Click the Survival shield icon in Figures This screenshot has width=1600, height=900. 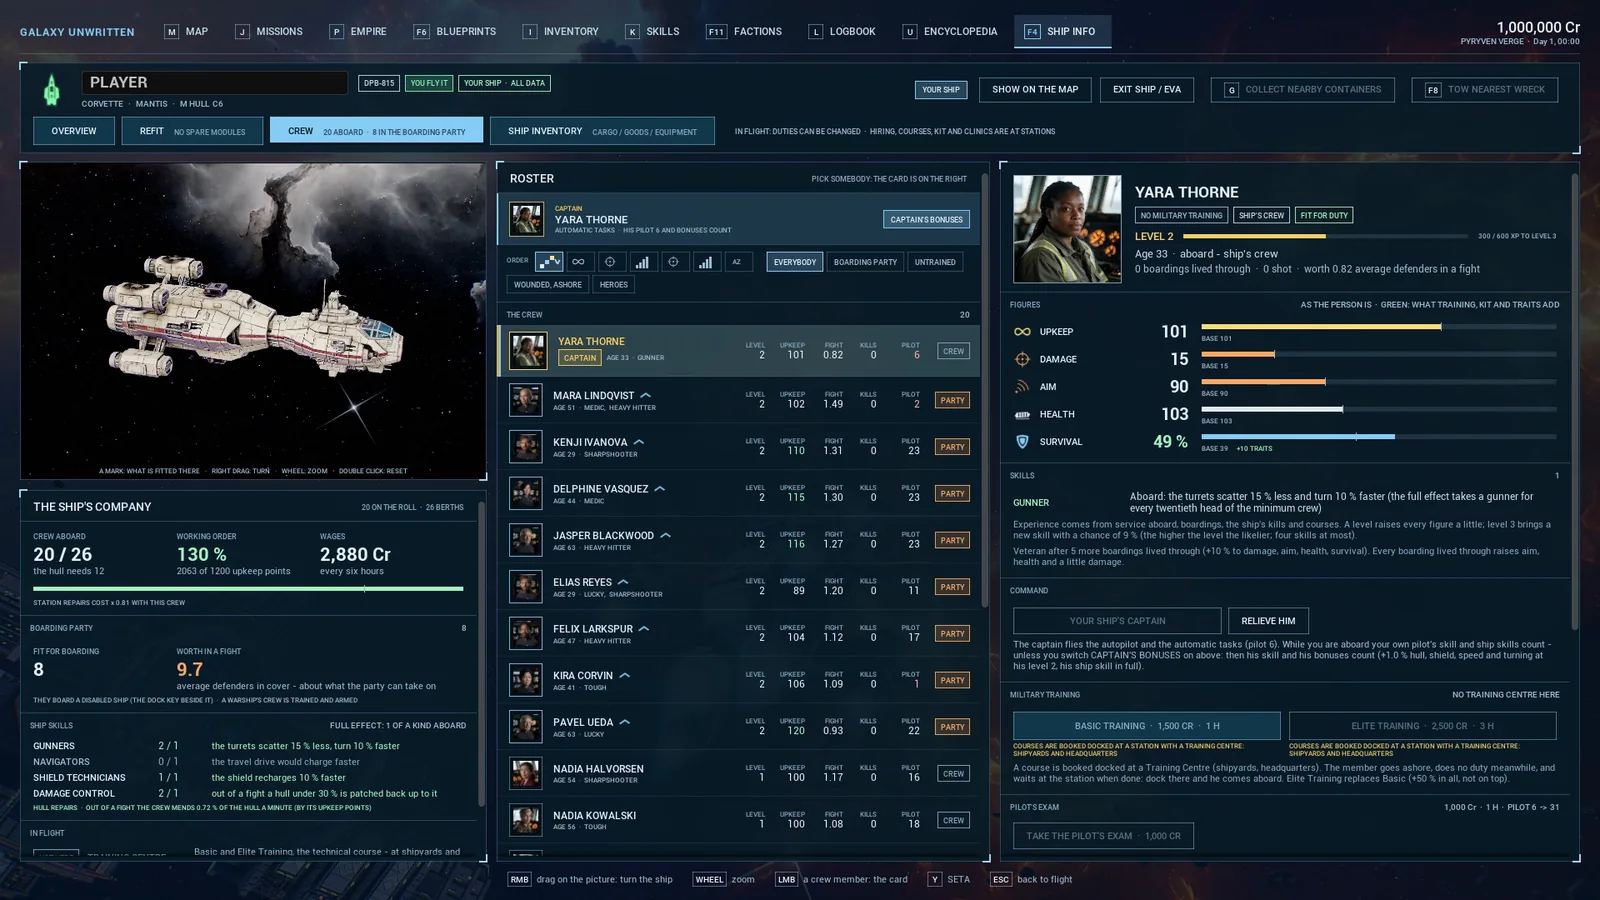tap(1022, 442)
